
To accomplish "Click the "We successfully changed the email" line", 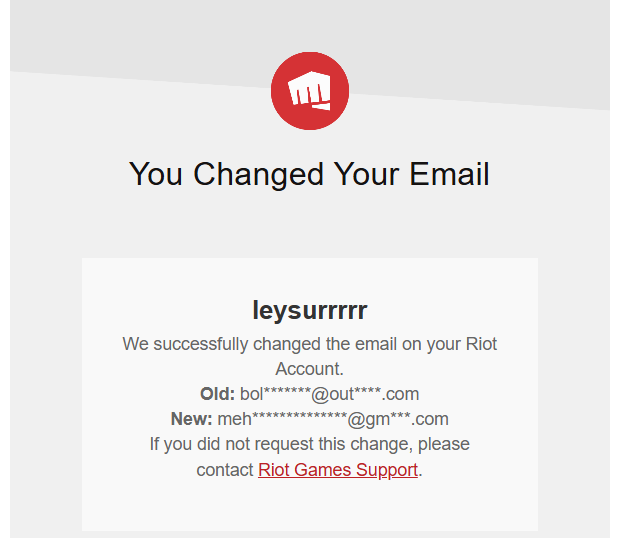I will point(310,344).
